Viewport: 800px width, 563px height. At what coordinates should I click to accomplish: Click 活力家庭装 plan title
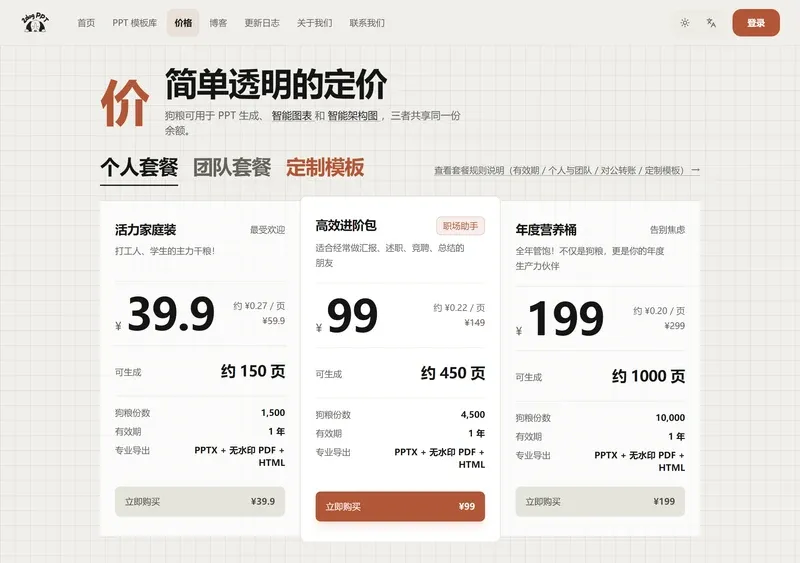pyautogui.click(x=145, y=230)
